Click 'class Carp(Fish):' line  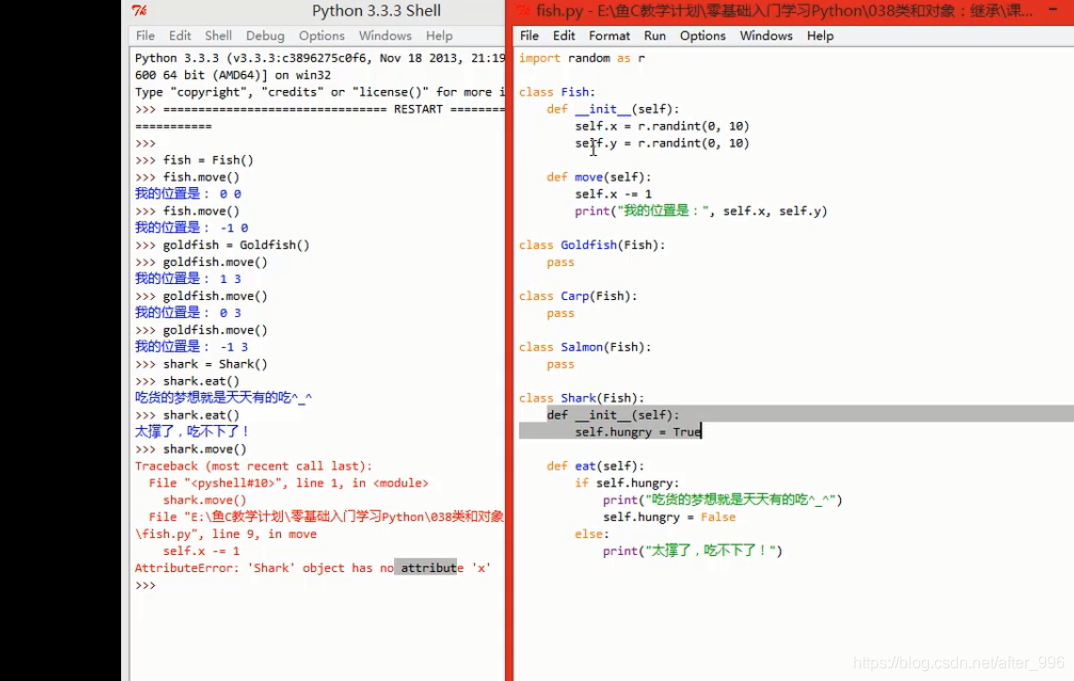click(577, 296)
